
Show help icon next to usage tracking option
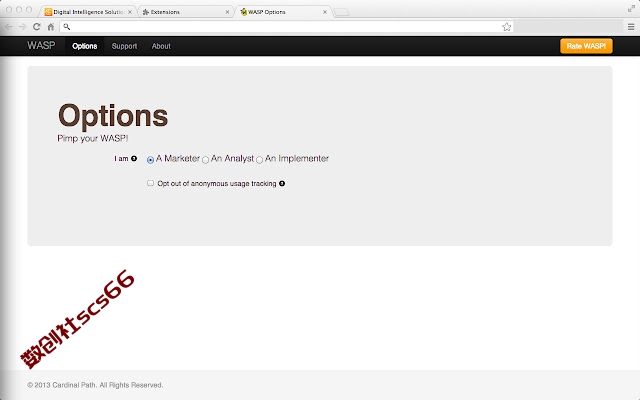pos(282,184)
